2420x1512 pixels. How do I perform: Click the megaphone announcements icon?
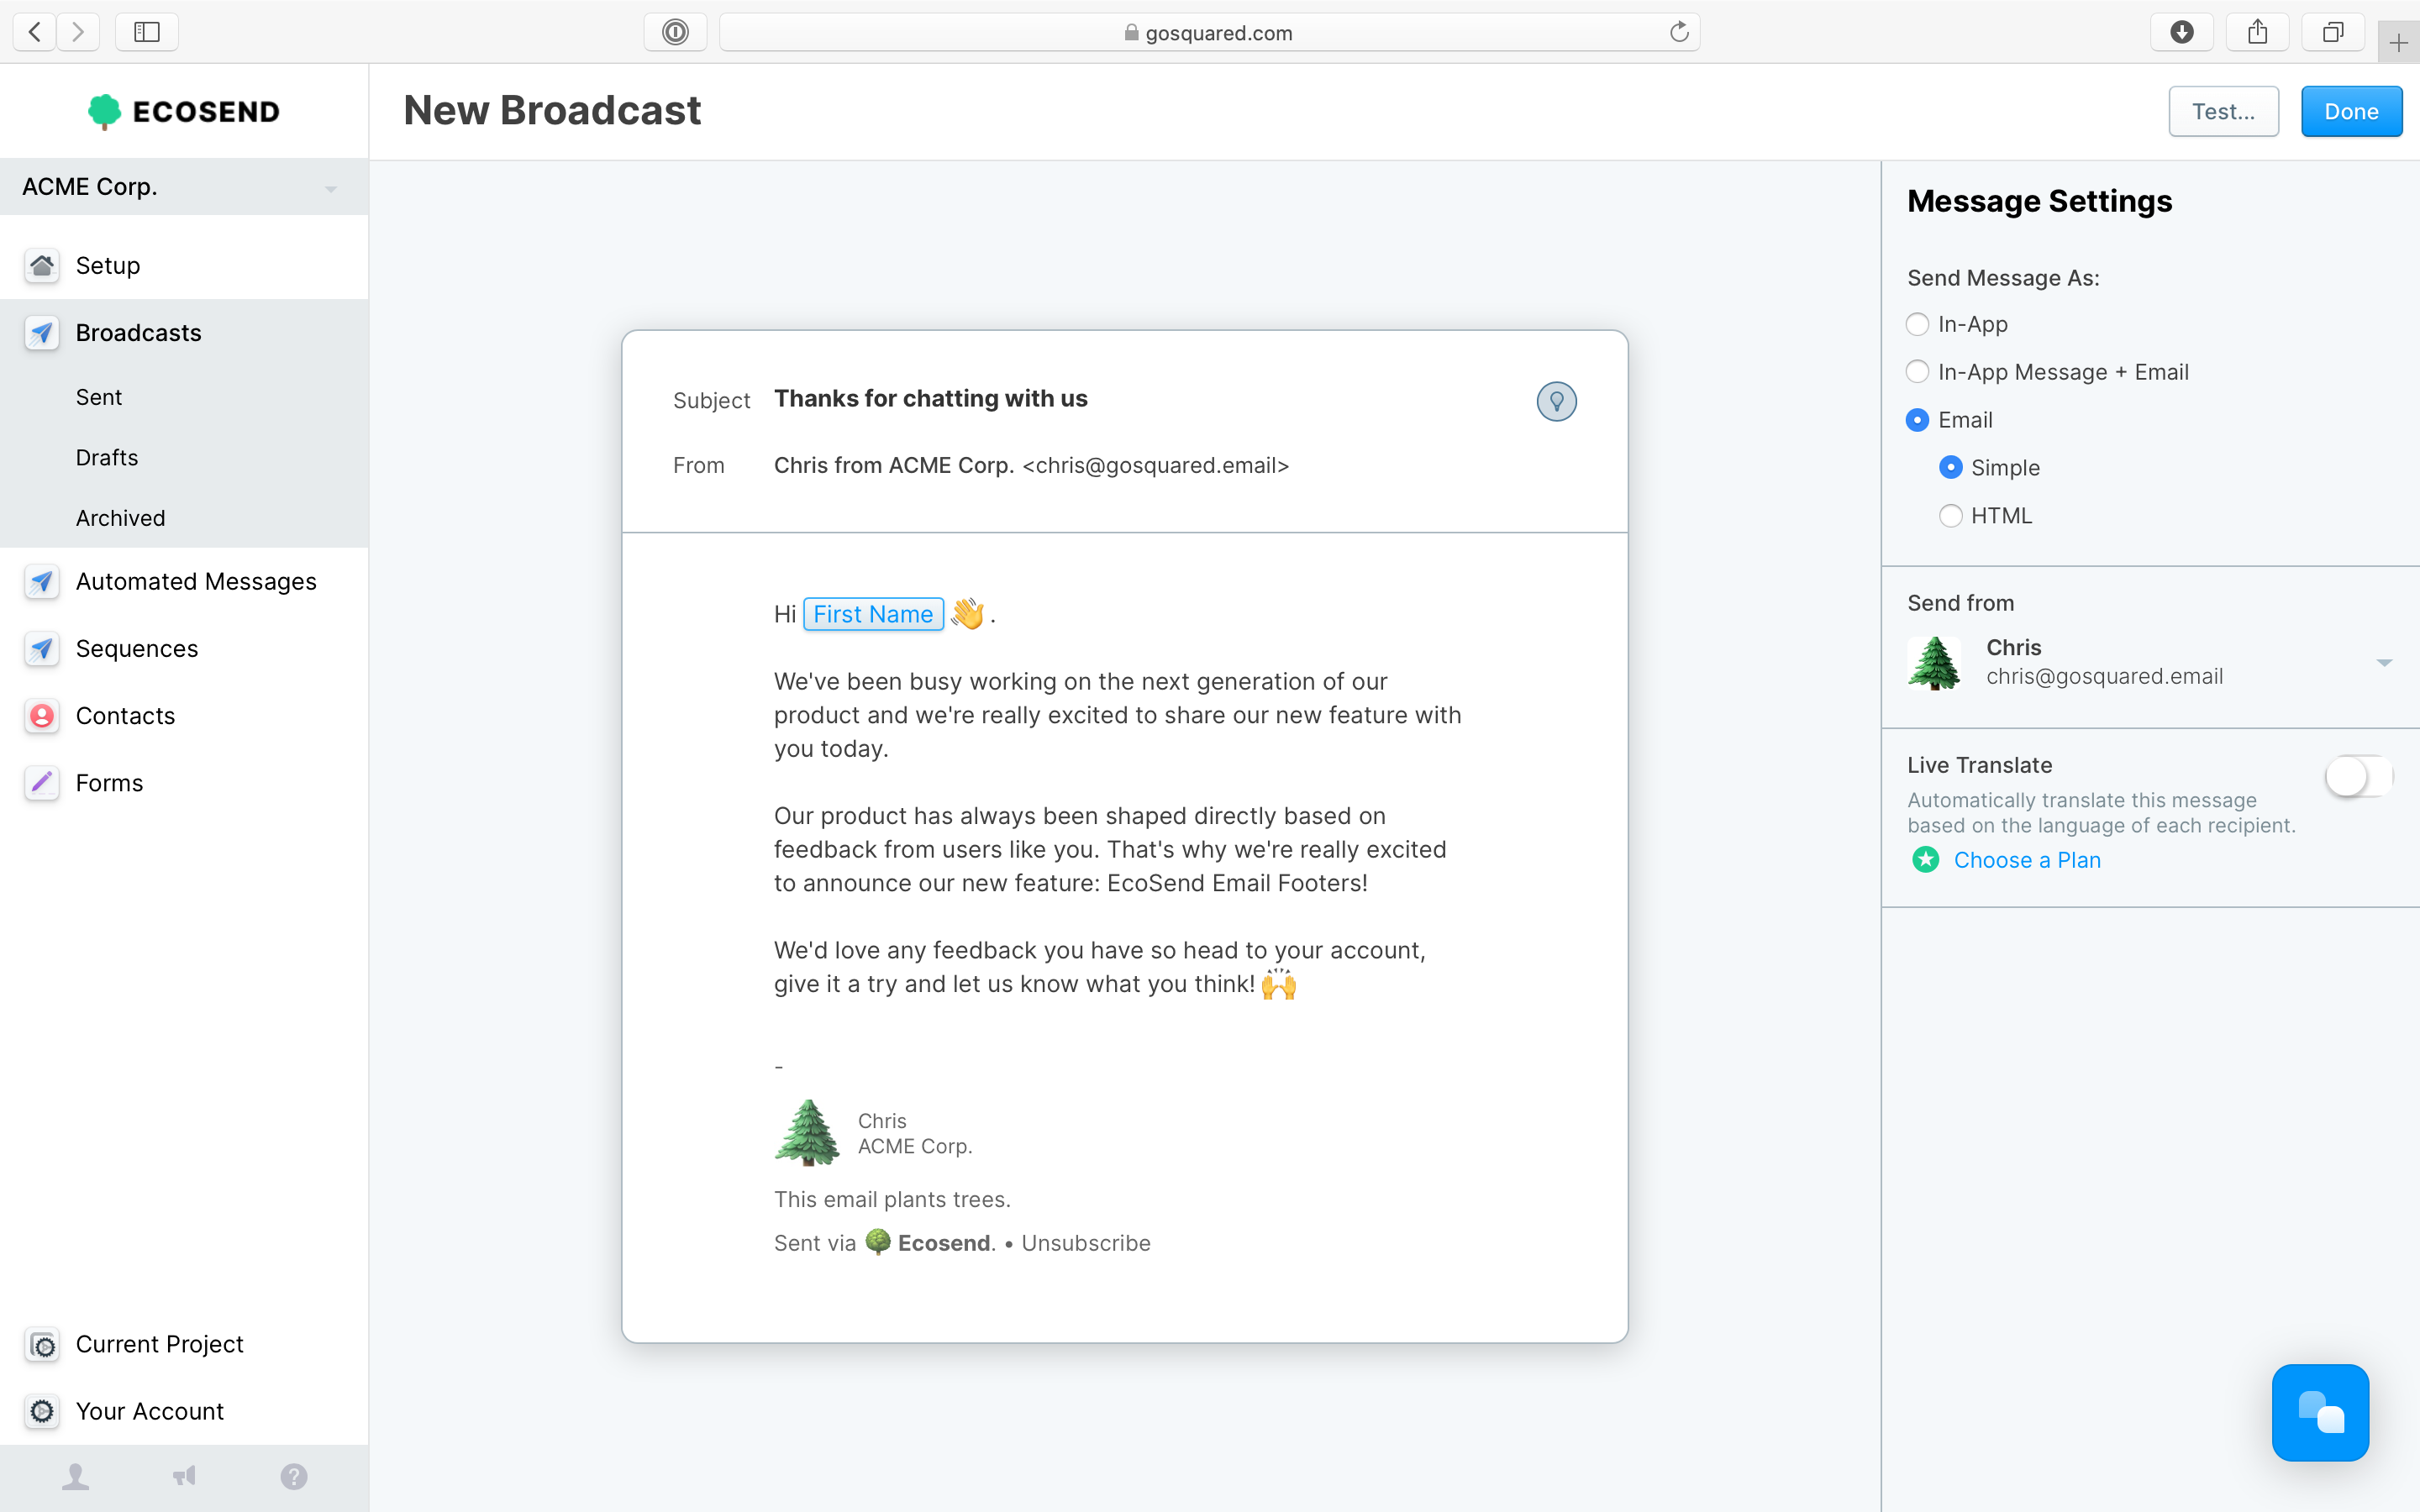point(184,1477)
